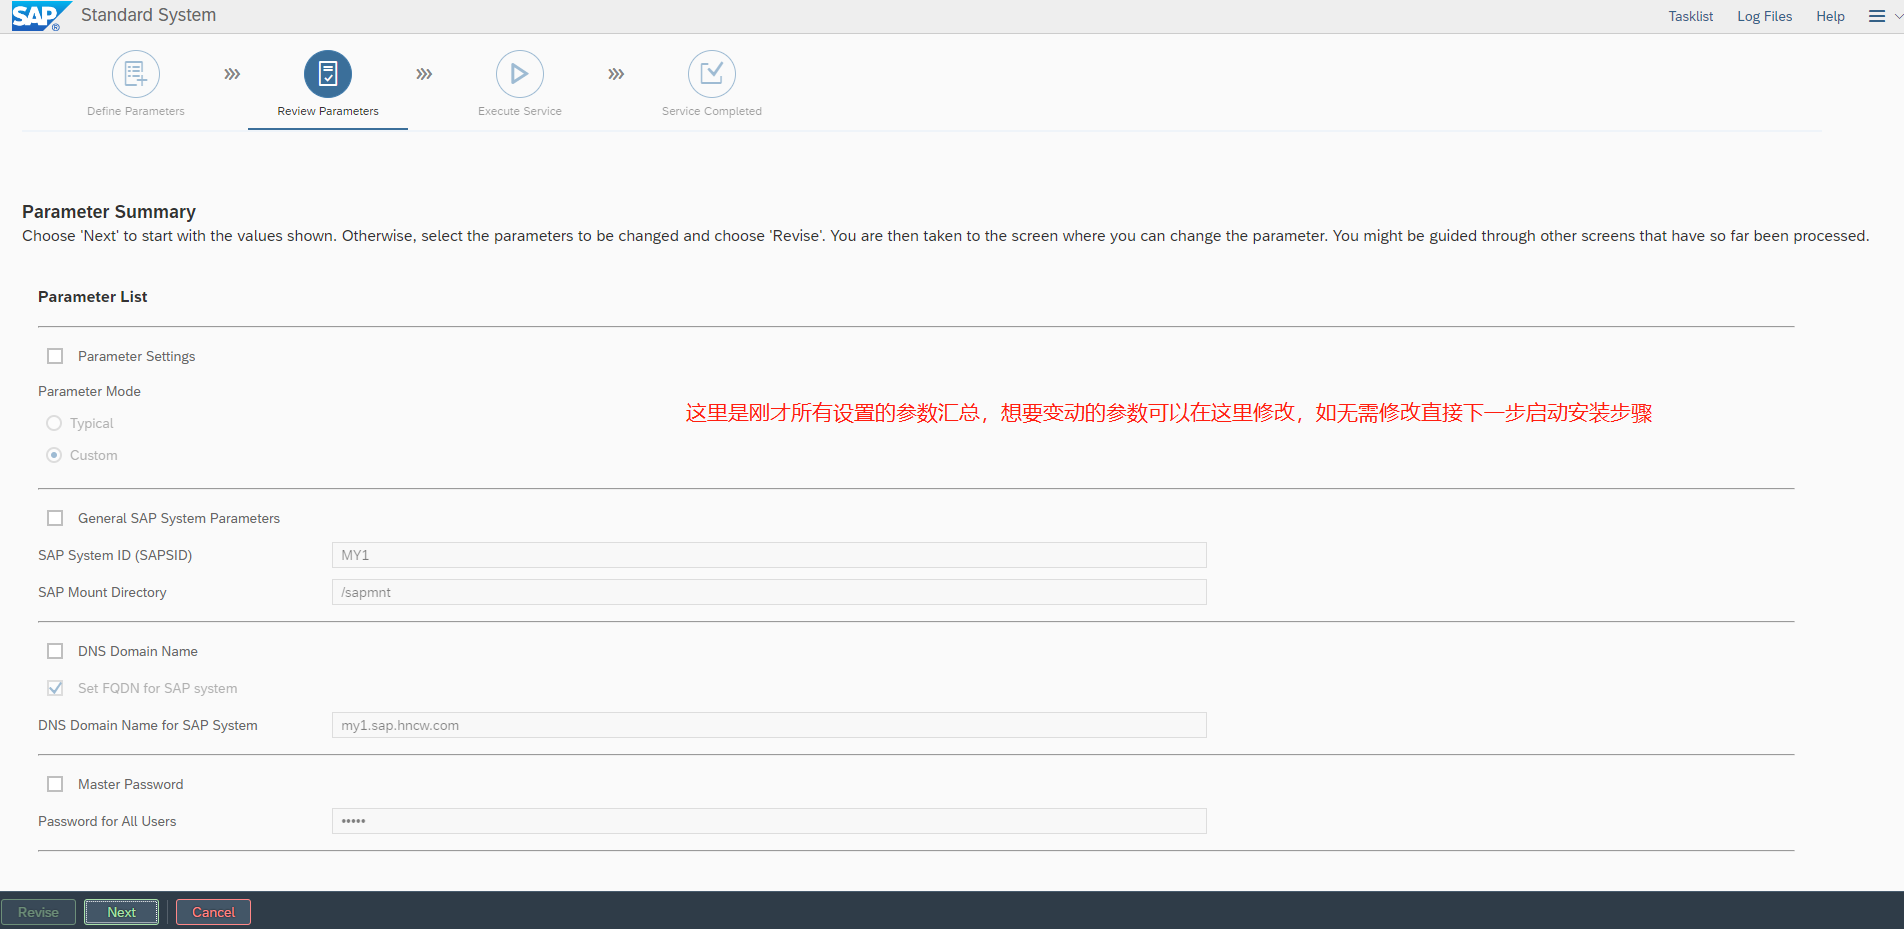Image resolution: width=1904 pixels, height=929 pixels.
Task: Click the Define Parameters step icon
Action: click(x=136, y=74)
